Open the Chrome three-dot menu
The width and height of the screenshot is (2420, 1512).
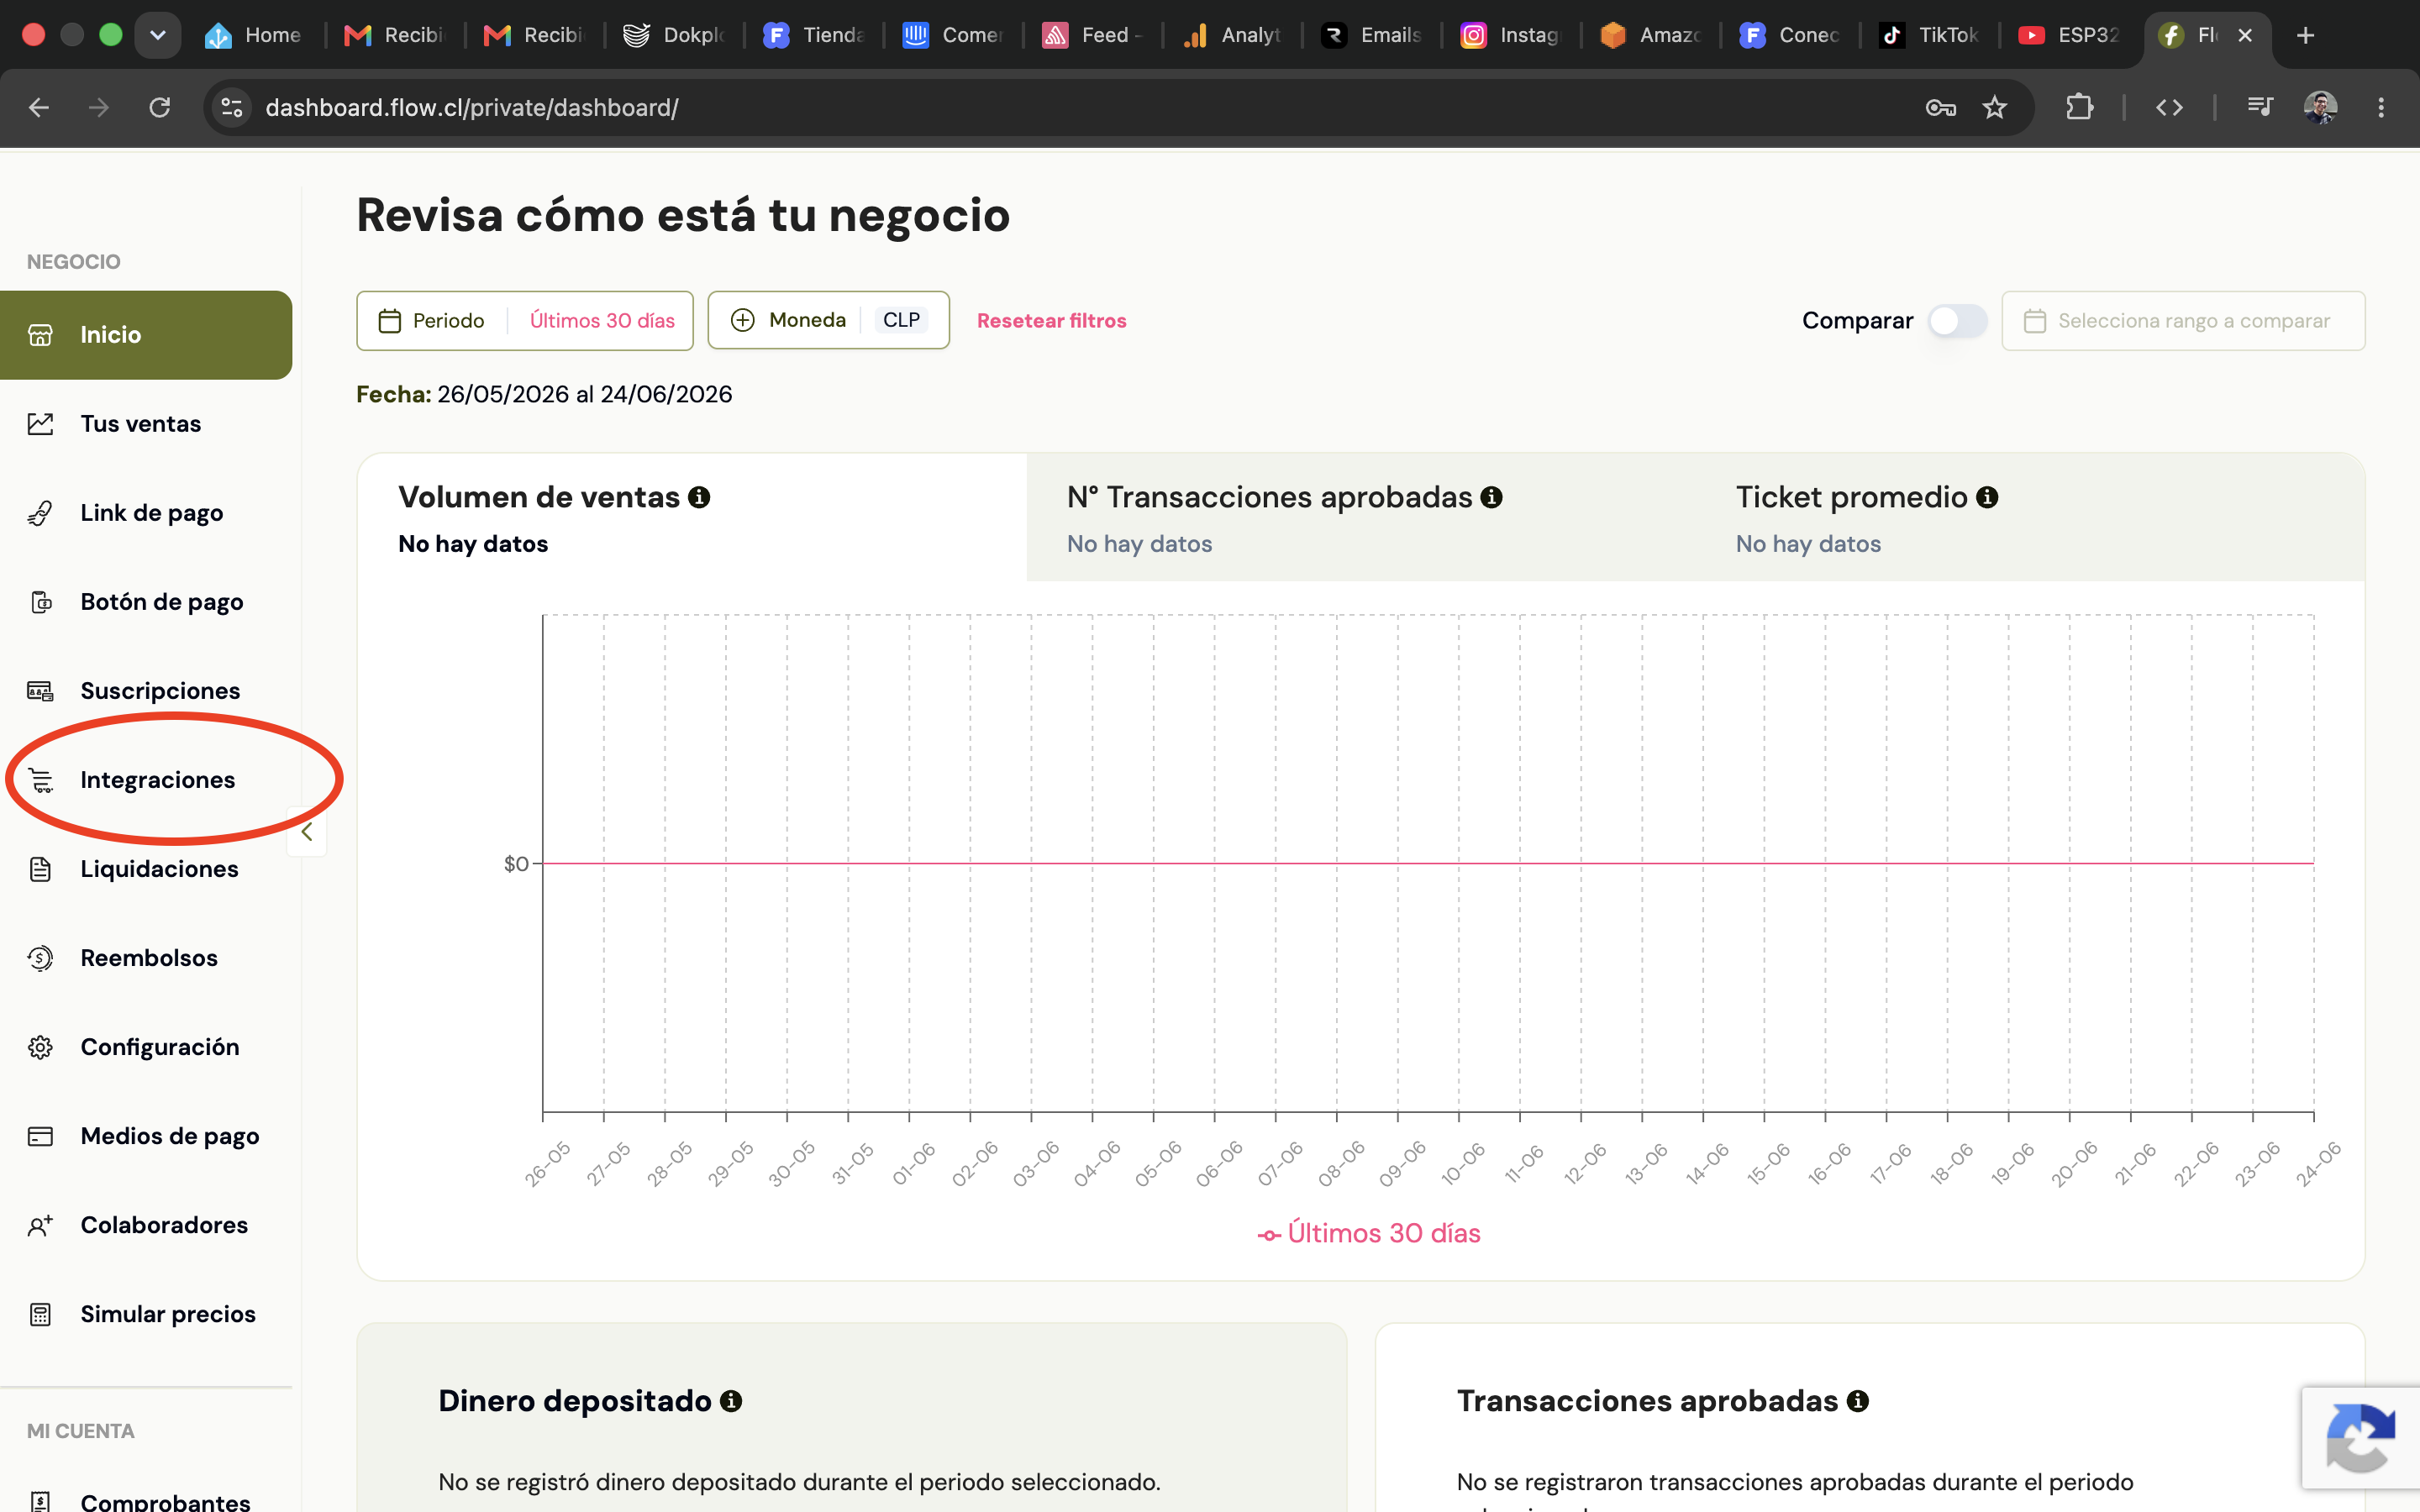(x=2381, y=107)
